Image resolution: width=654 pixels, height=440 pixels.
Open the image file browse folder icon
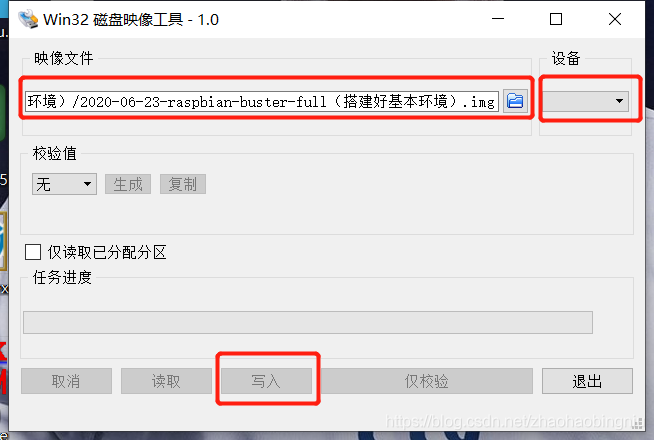pos(515,101)
